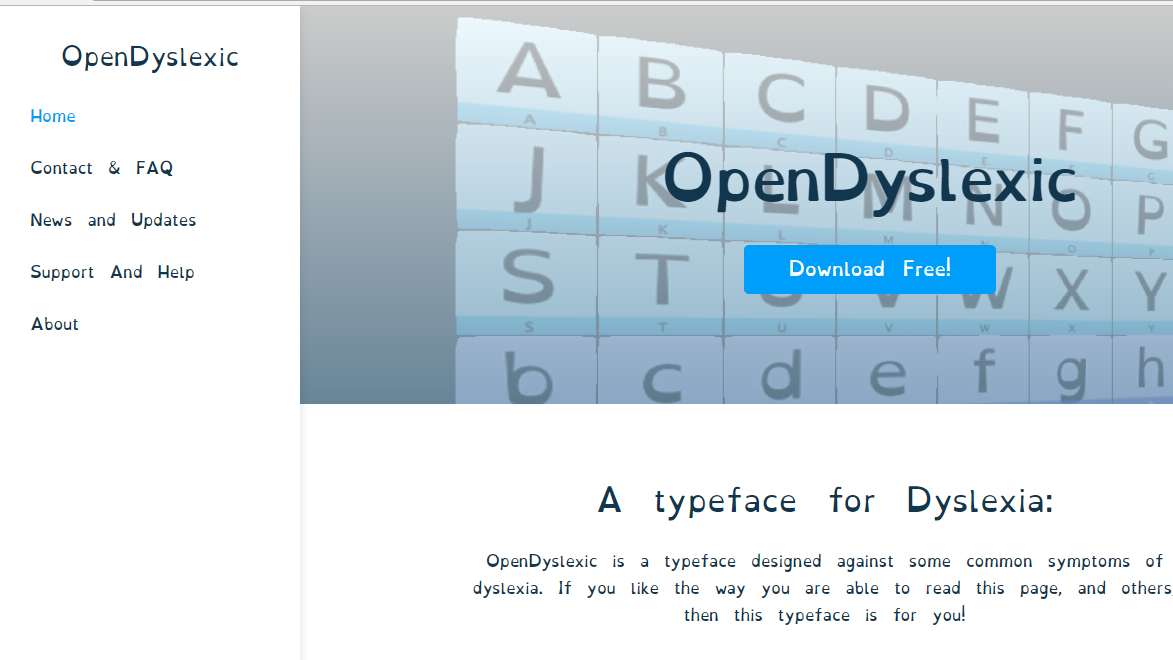Click the lowercase e tile in hero image
Screen dimensions: 1173x660
pyautogui.click(x=885, y=375)
